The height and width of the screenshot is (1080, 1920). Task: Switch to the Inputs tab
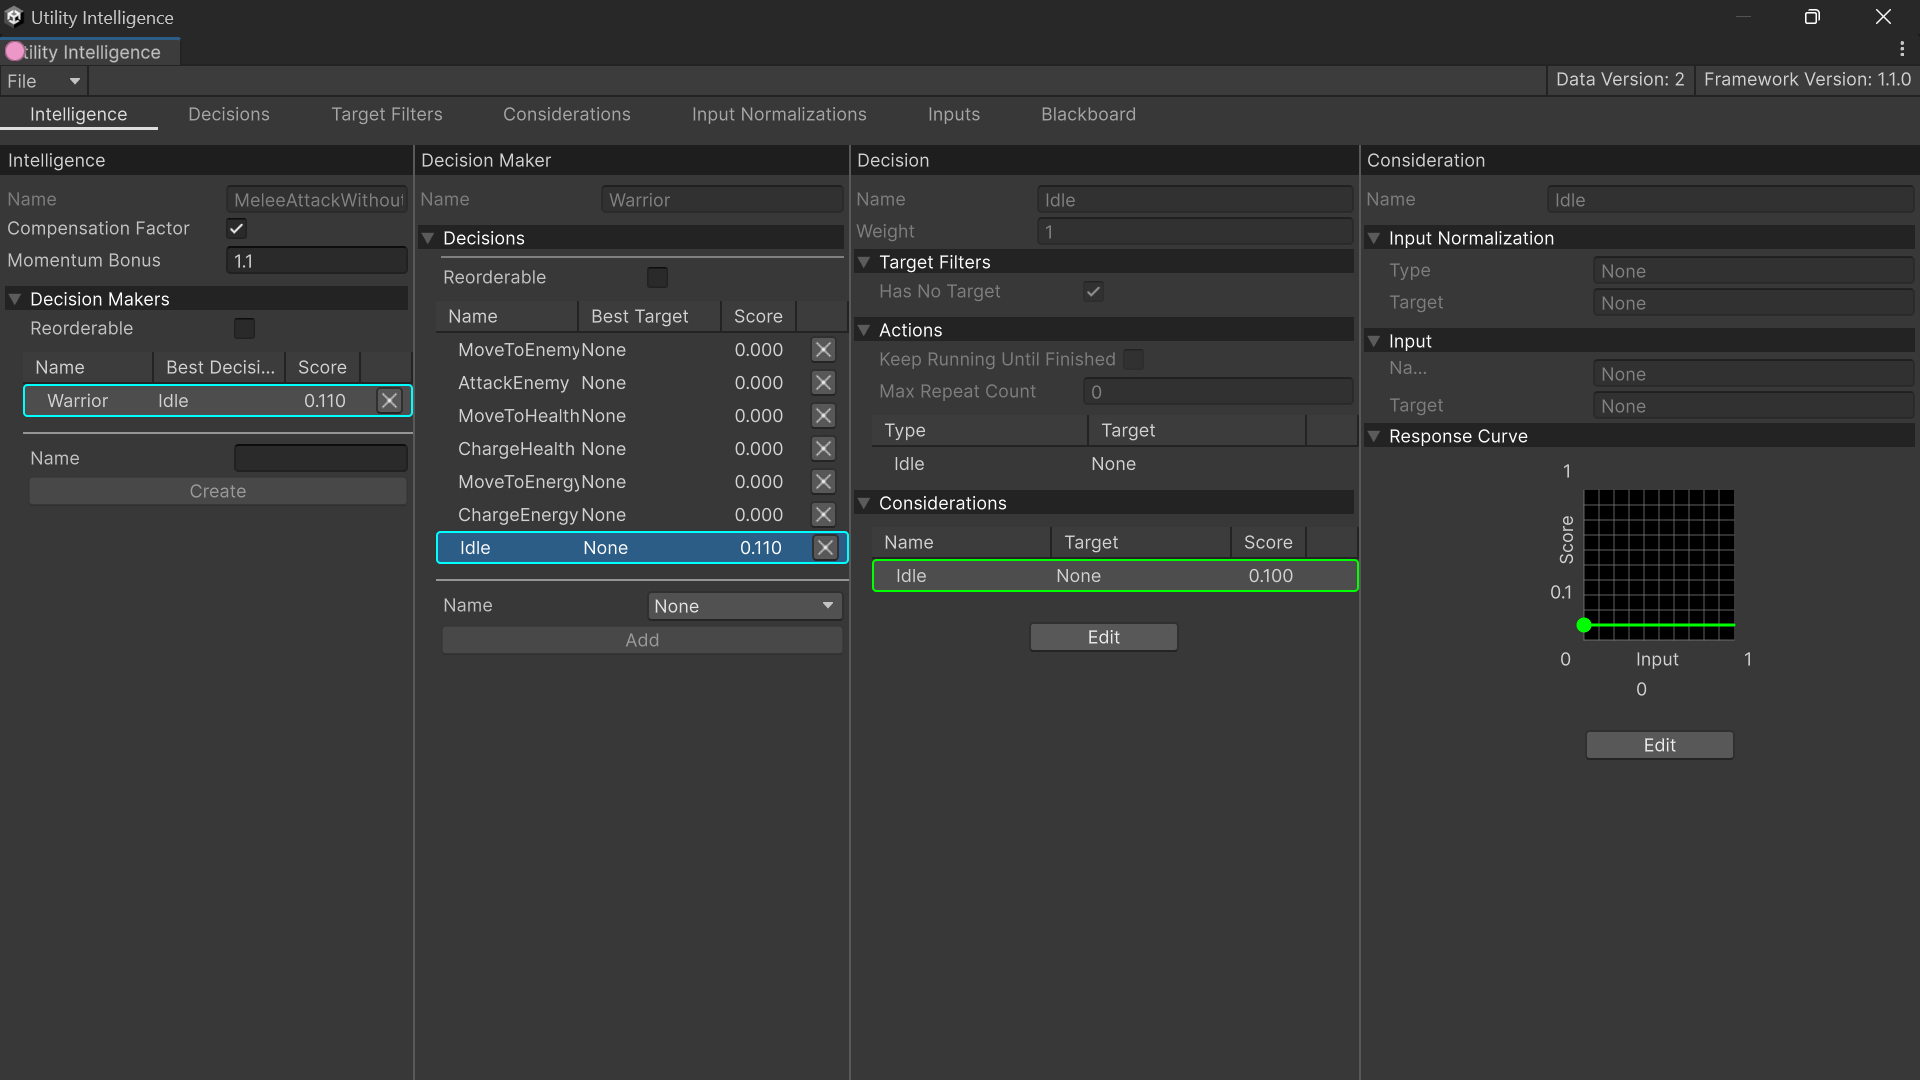coord(954,114)
